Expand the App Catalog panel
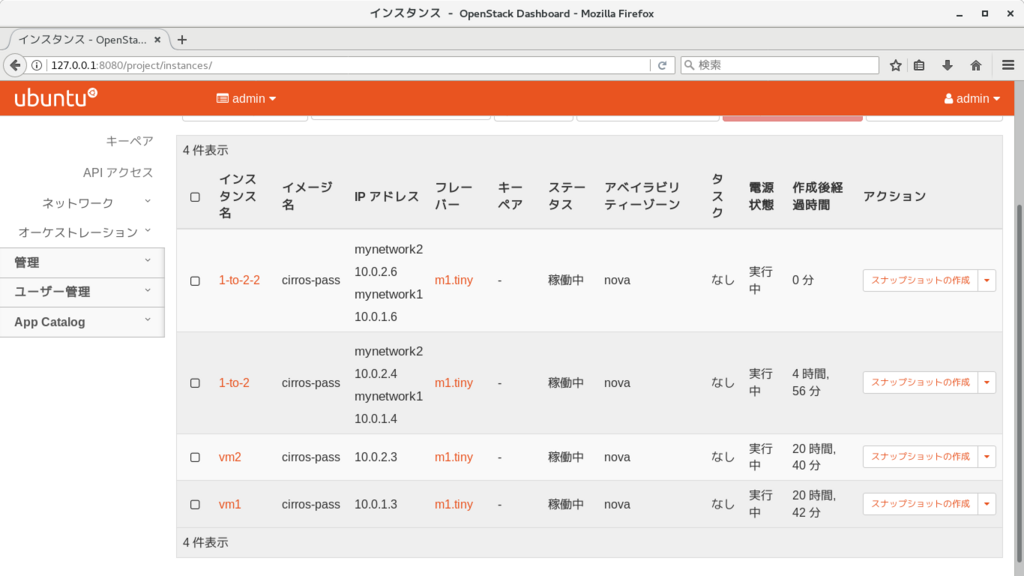The height and width of the screenshot is (576, 1024). coord(82,322)
